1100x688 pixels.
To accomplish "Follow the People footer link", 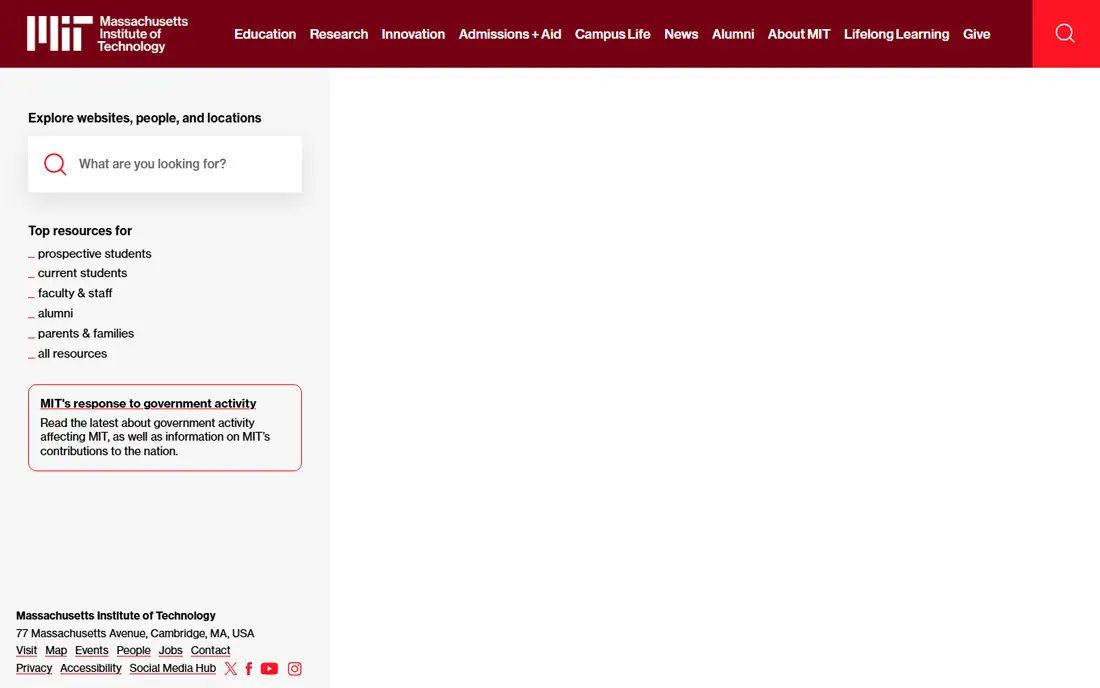I will [133, 650].
